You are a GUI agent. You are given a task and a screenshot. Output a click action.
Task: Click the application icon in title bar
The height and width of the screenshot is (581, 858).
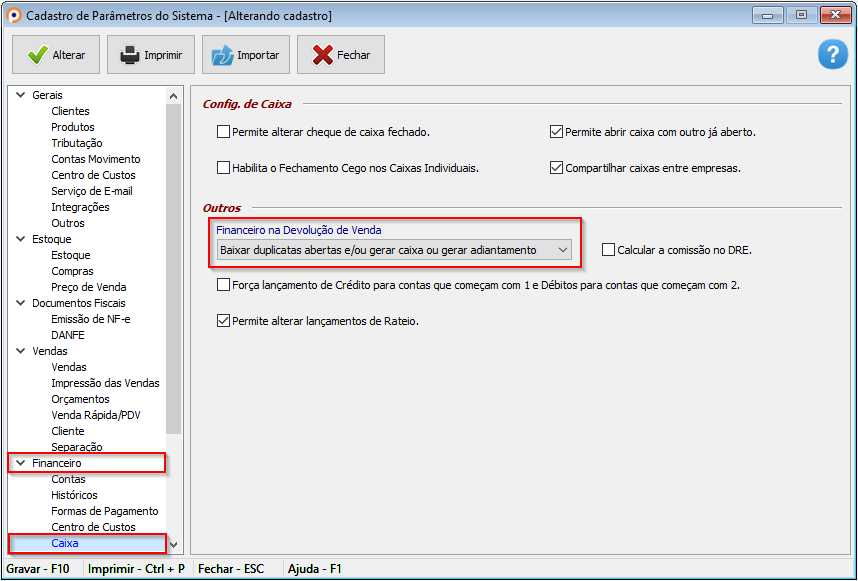(x=13, y=16)
